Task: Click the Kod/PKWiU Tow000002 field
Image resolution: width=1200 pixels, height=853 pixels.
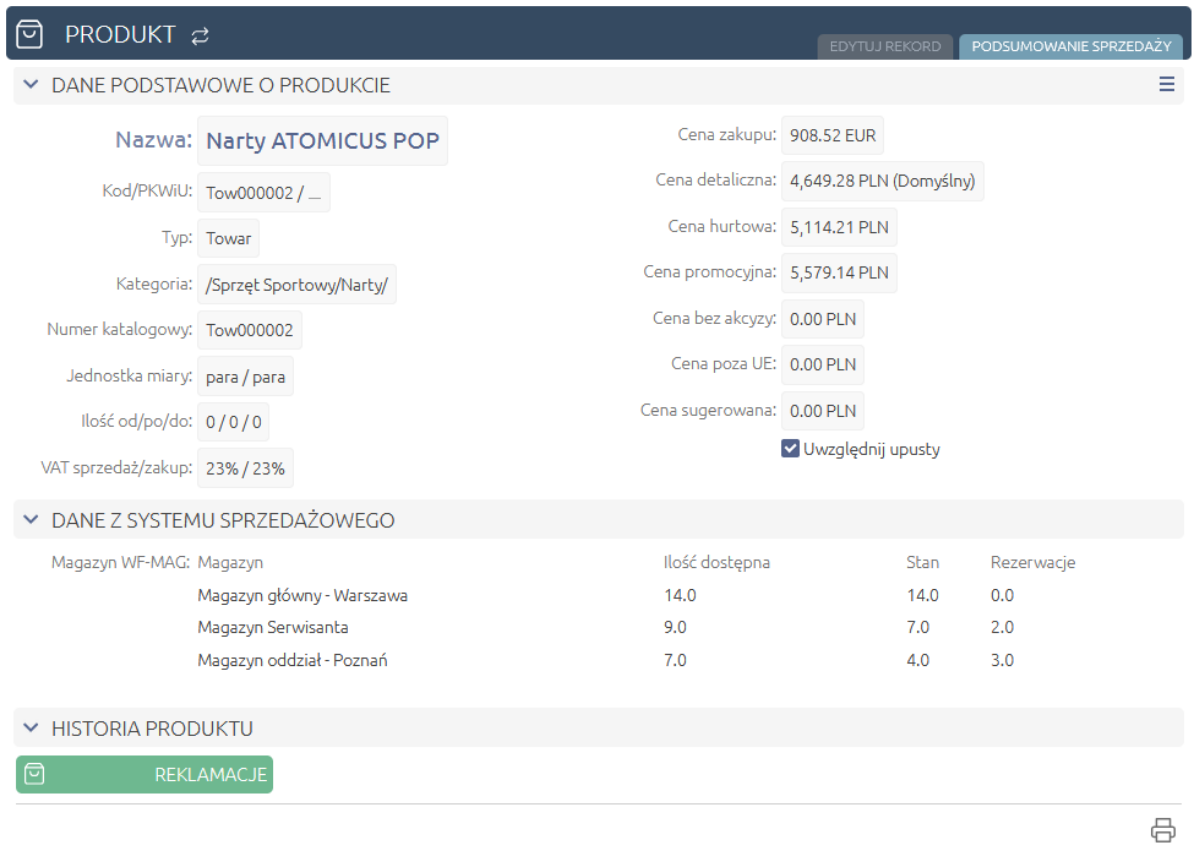Action: (x=263, y=193)
